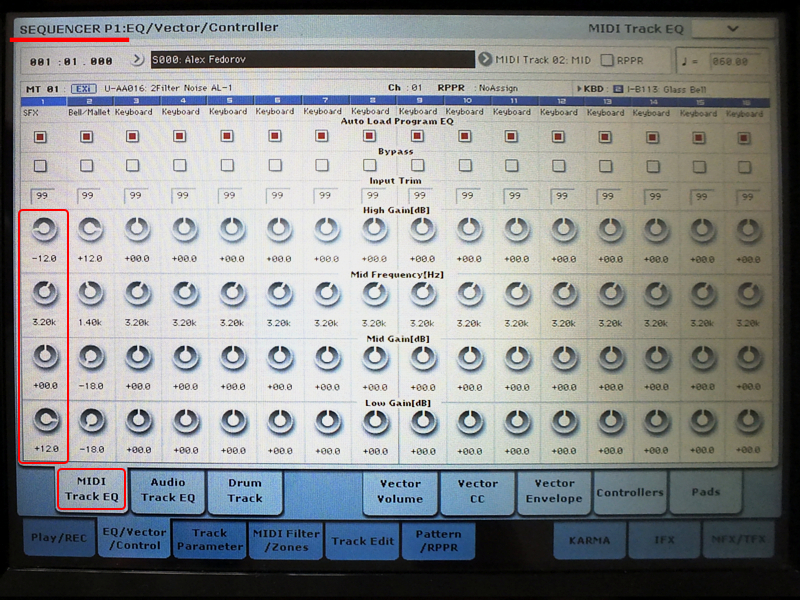Toggle Auto Load Program EQ for track 2
Image resolution: width=800 pixels, height=600 pixels.
pos(87,137)
